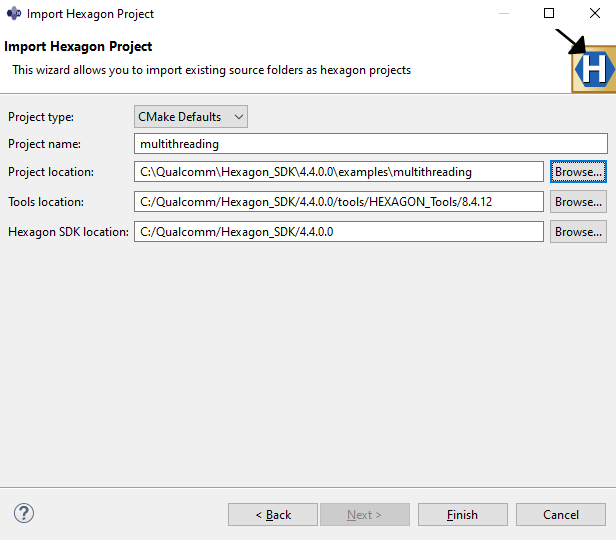Open the help question mark icon
Viewport: 616px width, 540px height.
point(24,513)
